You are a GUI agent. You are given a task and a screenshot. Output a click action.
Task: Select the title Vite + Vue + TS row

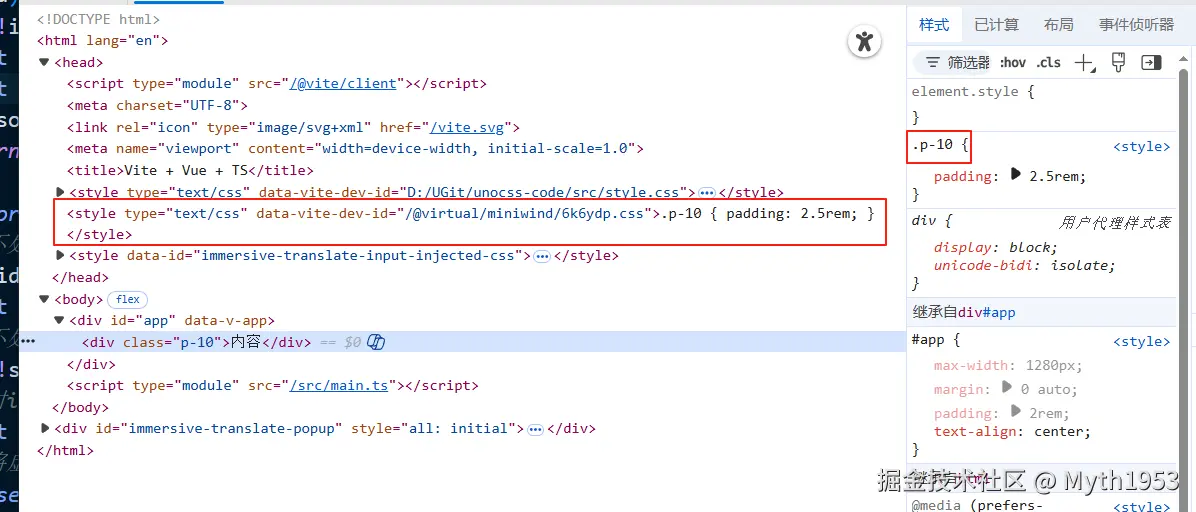click(190, 170)
